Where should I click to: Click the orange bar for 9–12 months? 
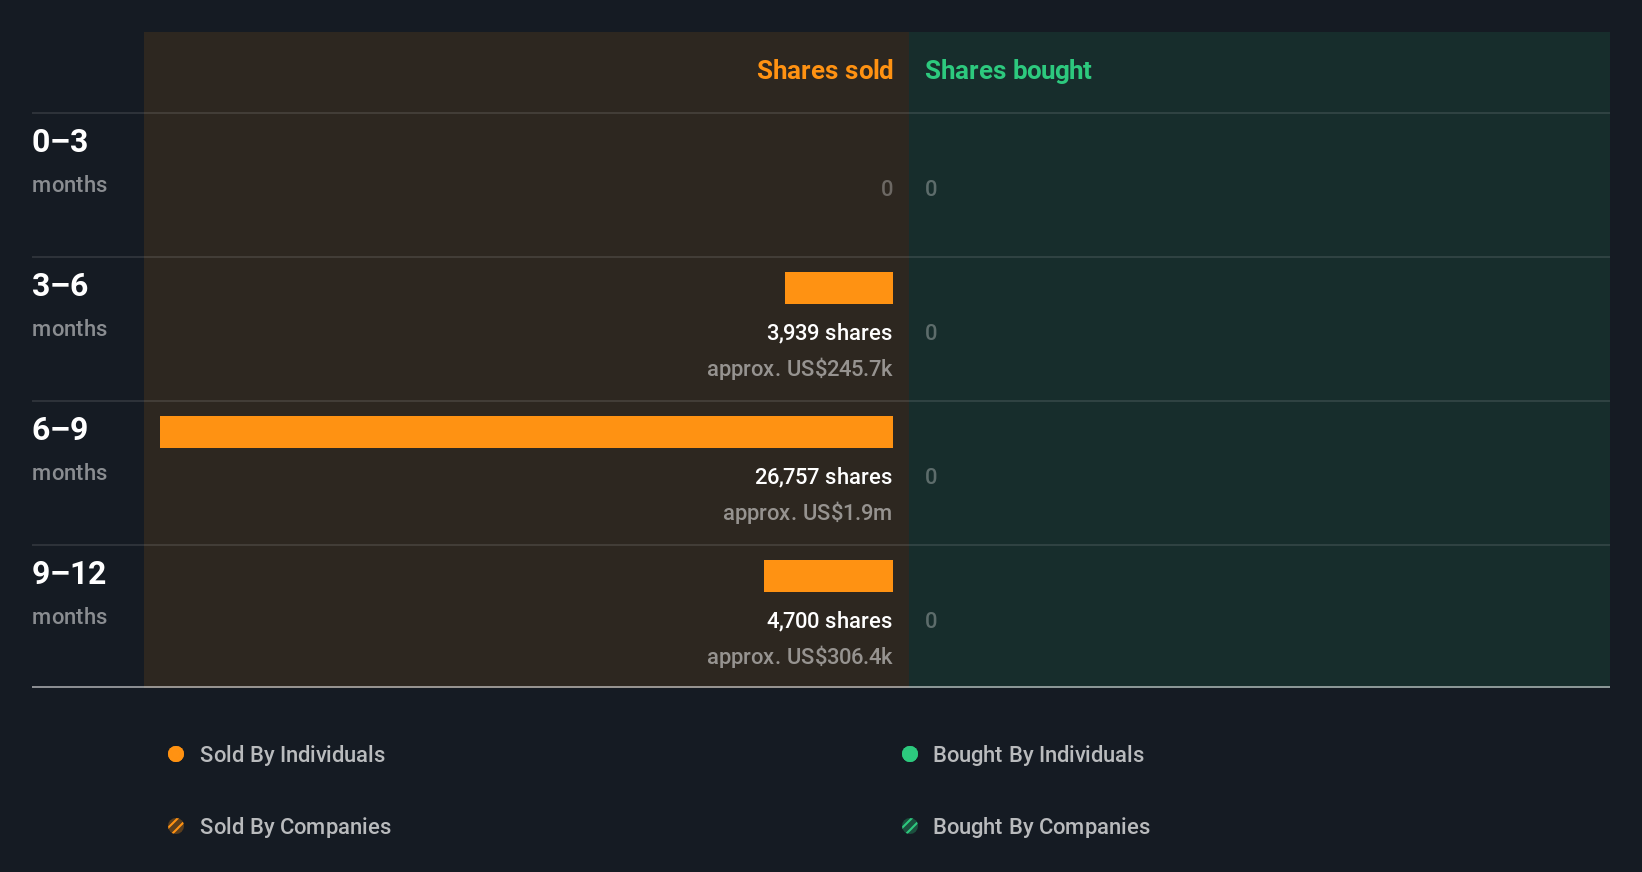(x=828, y=576)
